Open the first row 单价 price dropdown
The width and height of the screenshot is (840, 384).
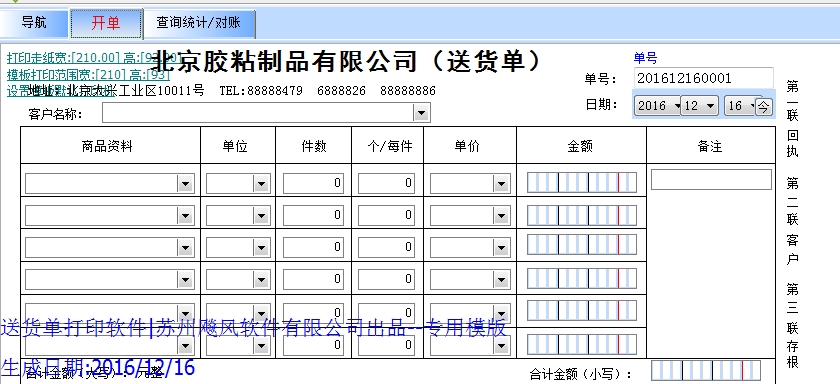point(501,184)
